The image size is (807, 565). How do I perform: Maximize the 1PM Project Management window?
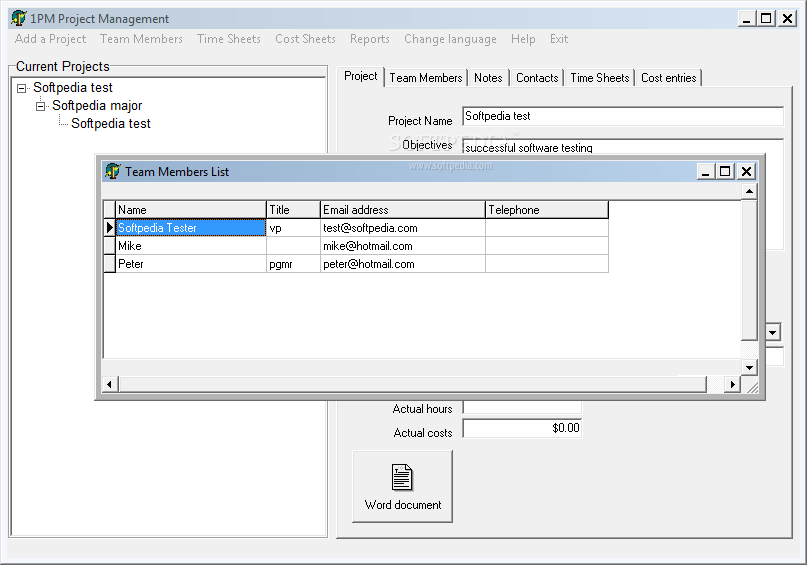point(766,19)
